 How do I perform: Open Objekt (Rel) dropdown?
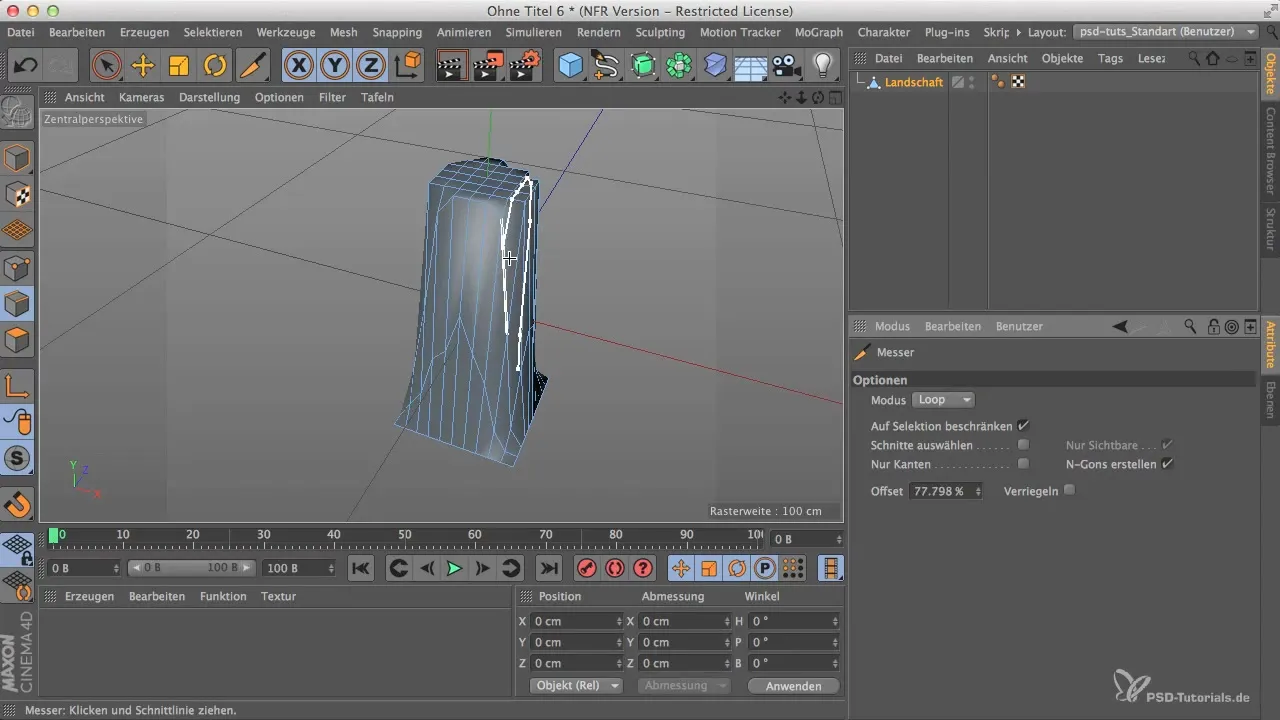click(x=576, y=686)
